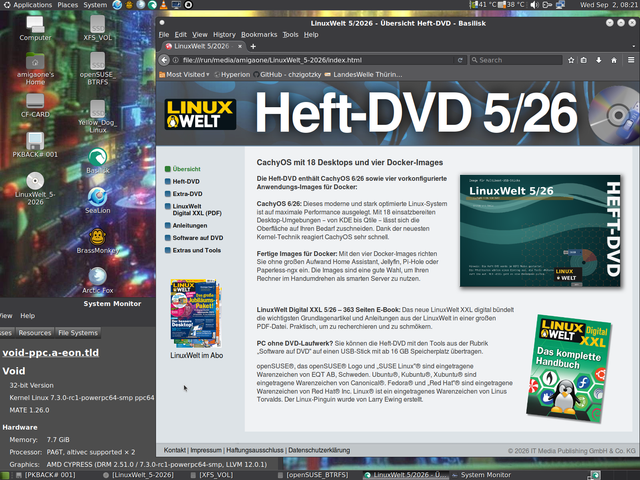This screenshot has height=480, width=640.
Task: Click the VLC cone launcher in top panel
Action: (x=164, y=5)
